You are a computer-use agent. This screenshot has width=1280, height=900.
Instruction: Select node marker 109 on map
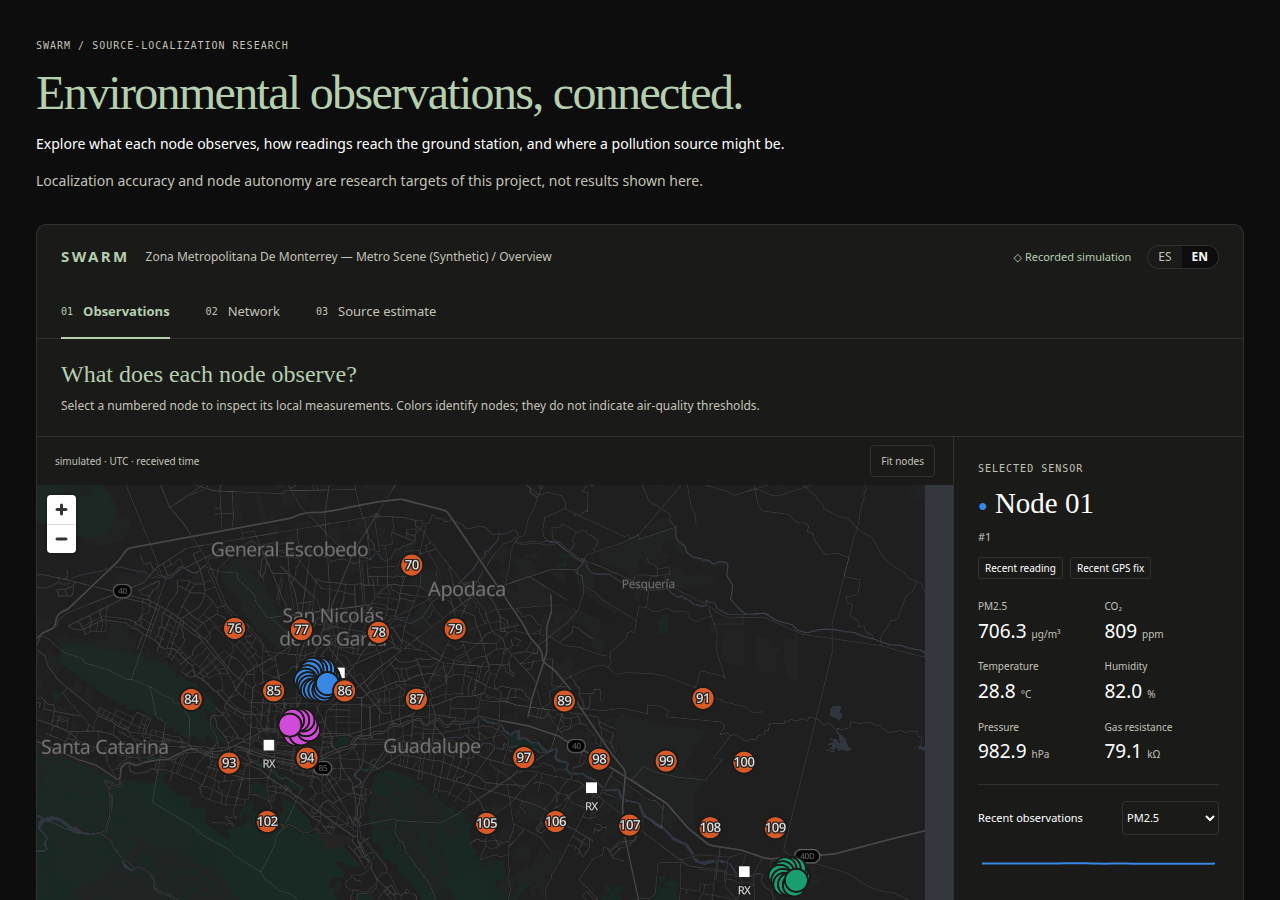coord(776,827)
